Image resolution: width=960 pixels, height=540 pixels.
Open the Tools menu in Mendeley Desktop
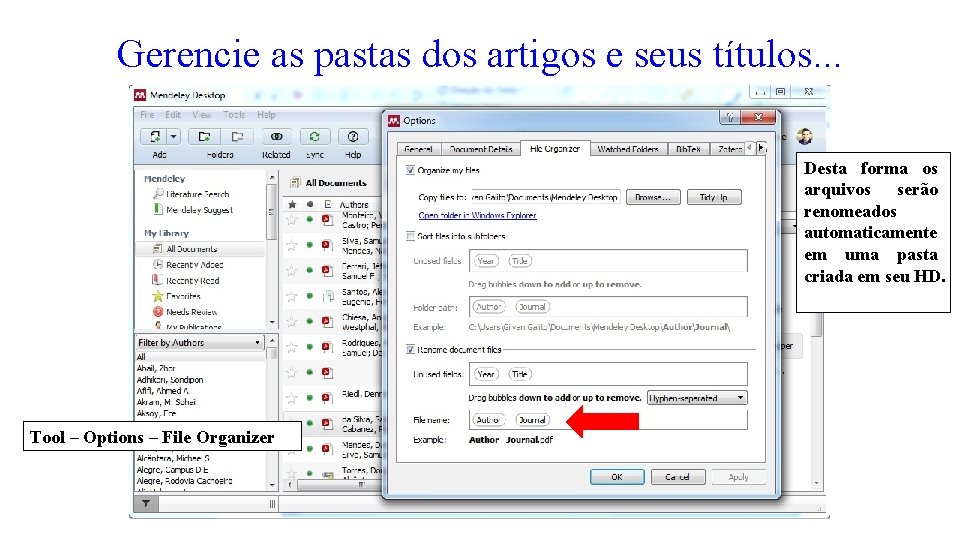234,114
